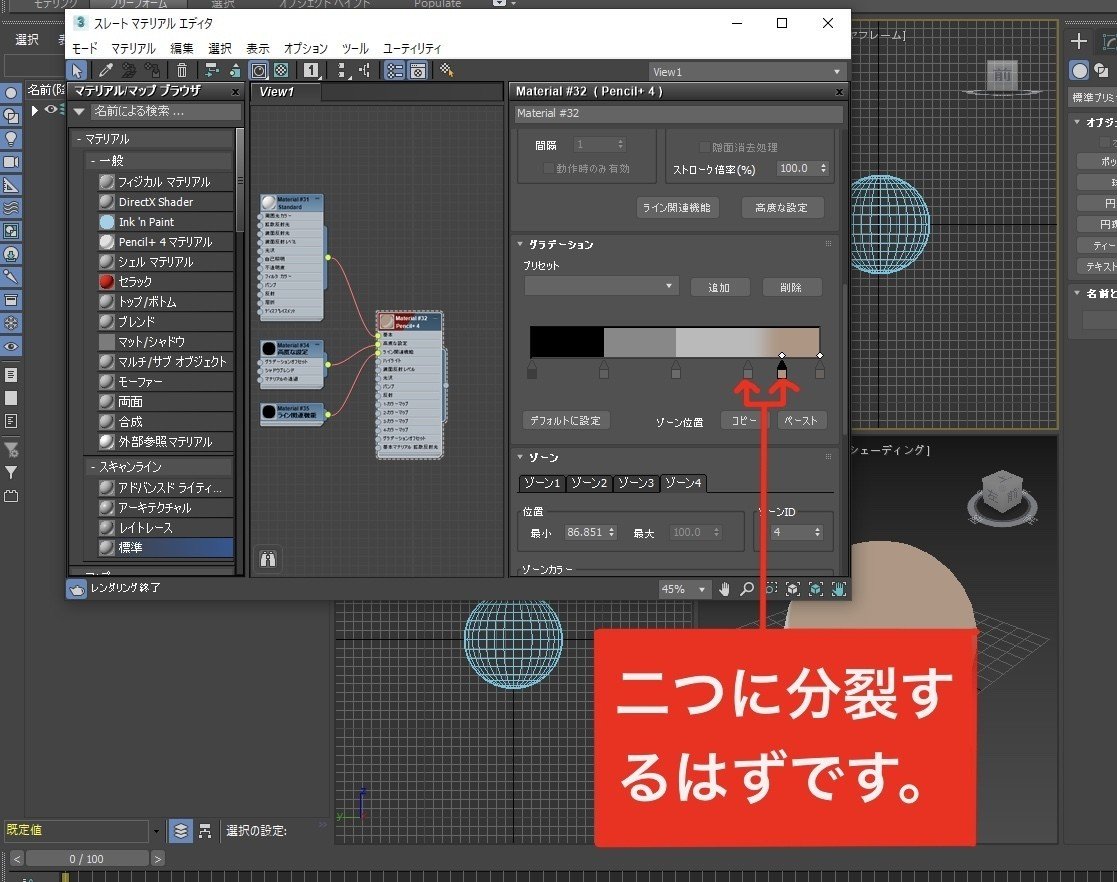Collapse the マテリアル category in browser
Screen dimensions: 1117x882
[x=79, y=139]
